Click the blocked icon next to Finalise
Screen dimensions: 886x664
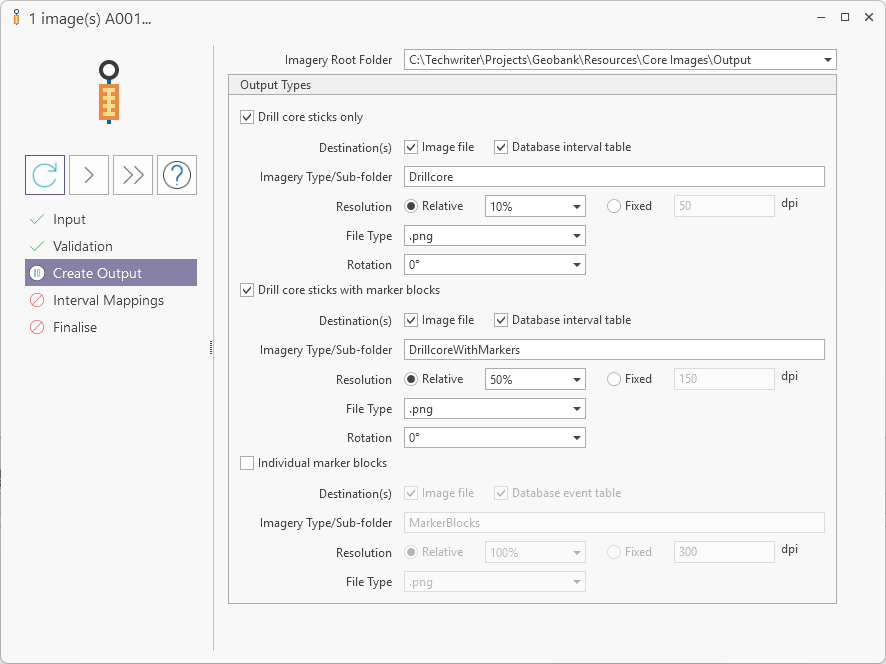coord(37,327)
